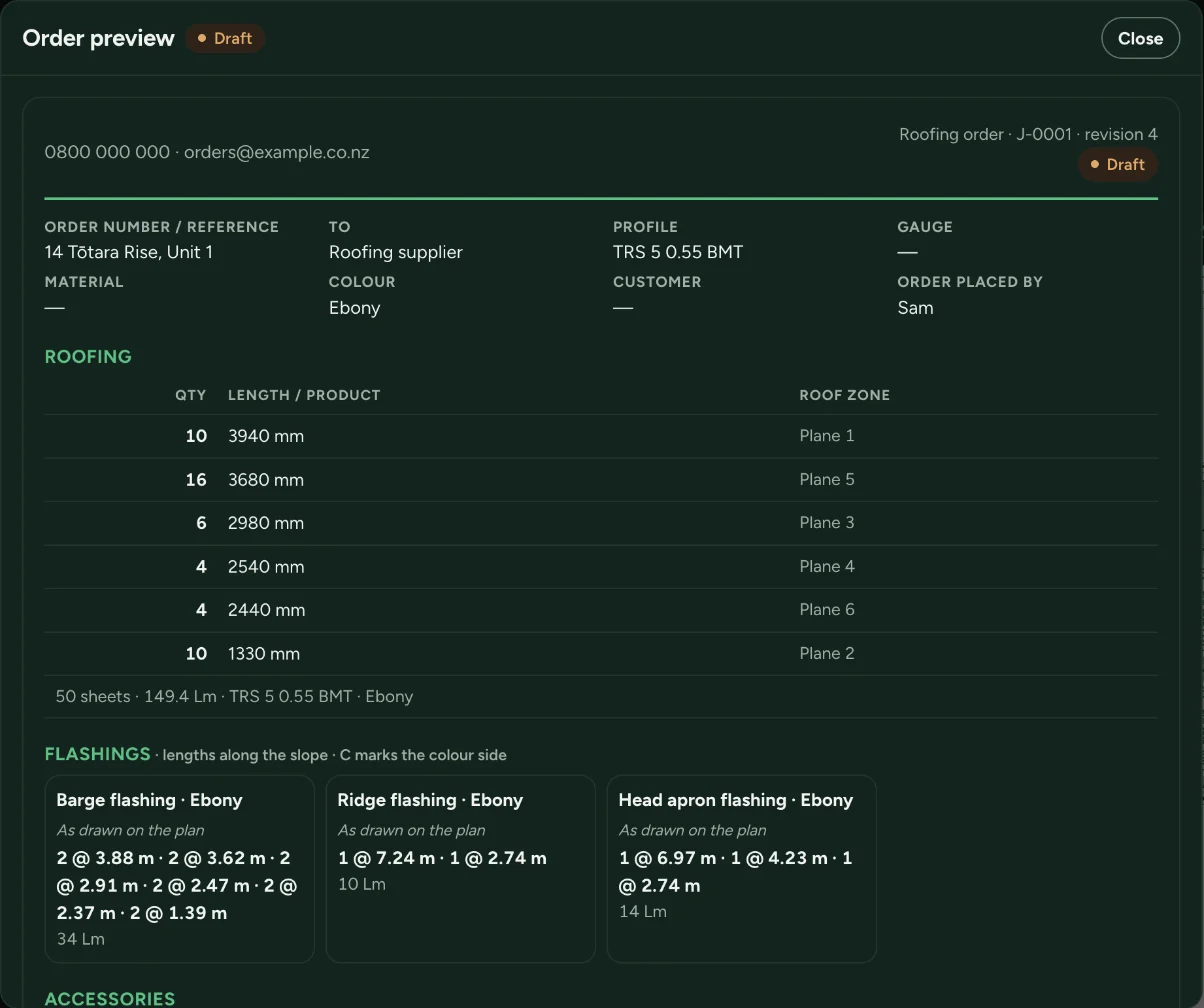Click the "2540 mm" length cell
1204x1008 pixels.
(x=266, y=567)
